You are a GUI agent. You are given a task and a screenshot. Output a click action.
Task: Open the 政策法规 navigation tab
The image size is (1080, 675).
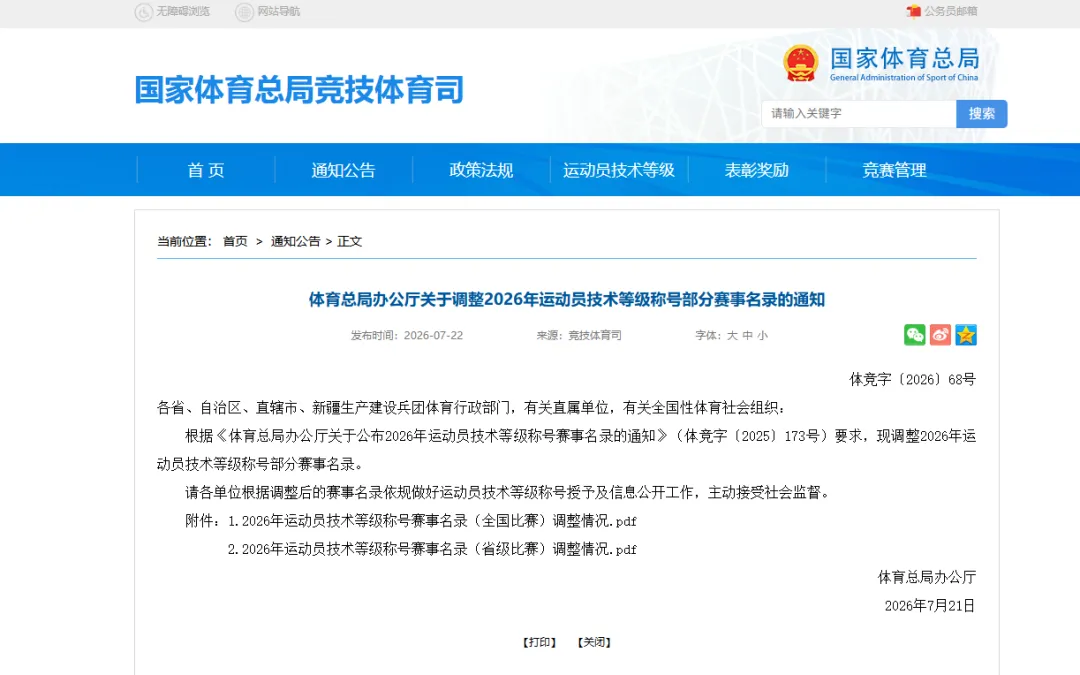point(481,170)
